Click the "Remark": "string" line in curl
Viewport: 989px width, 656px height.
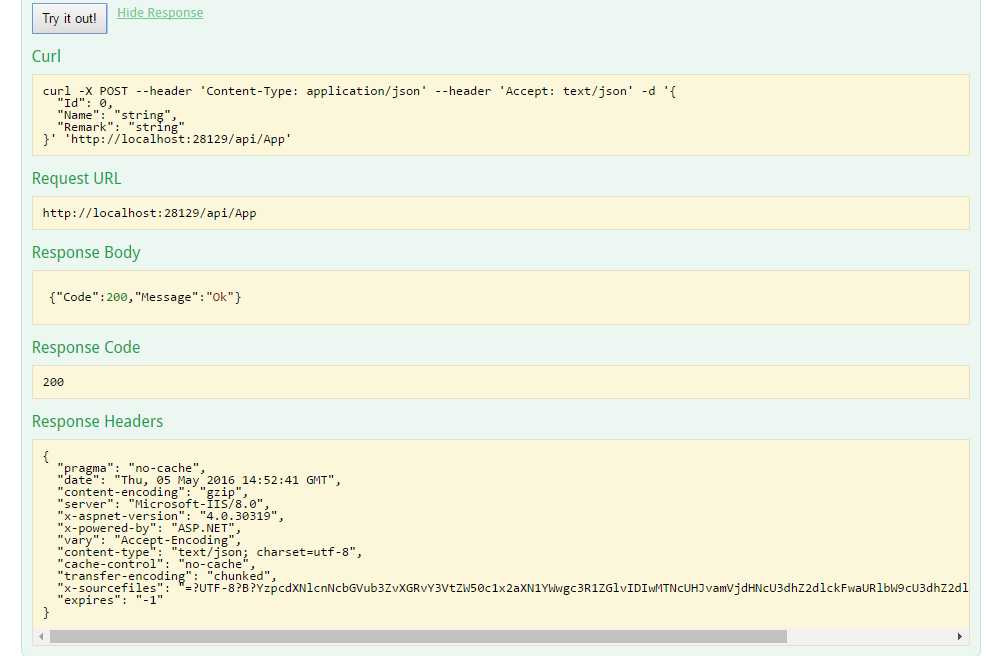coord(120,127)
